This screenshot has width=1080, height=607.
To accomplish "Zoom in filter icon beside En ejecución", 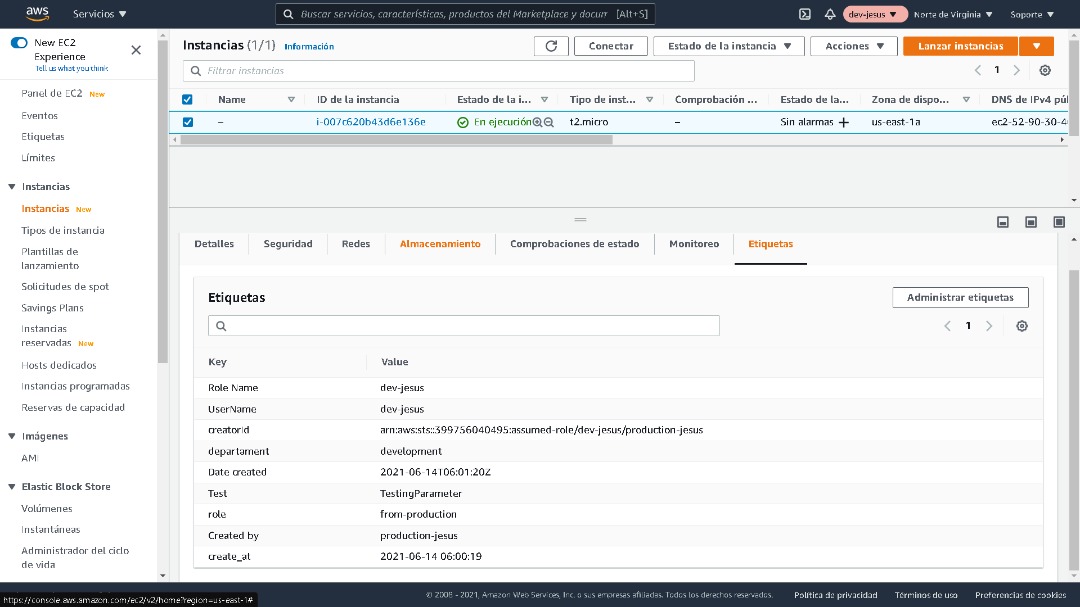I will point(537,122).
